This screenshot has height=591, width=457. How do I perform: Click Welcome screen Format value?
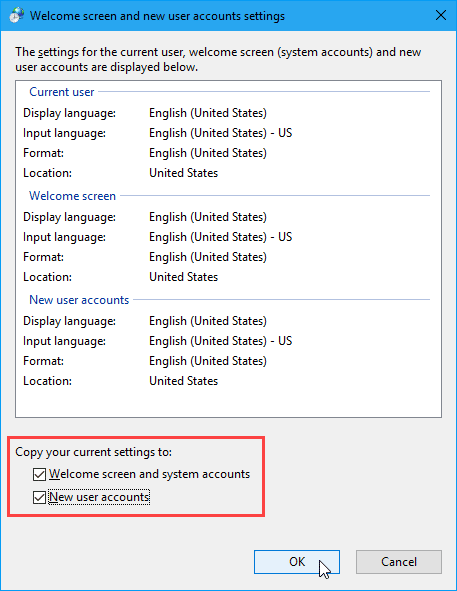tap(208, 257)
